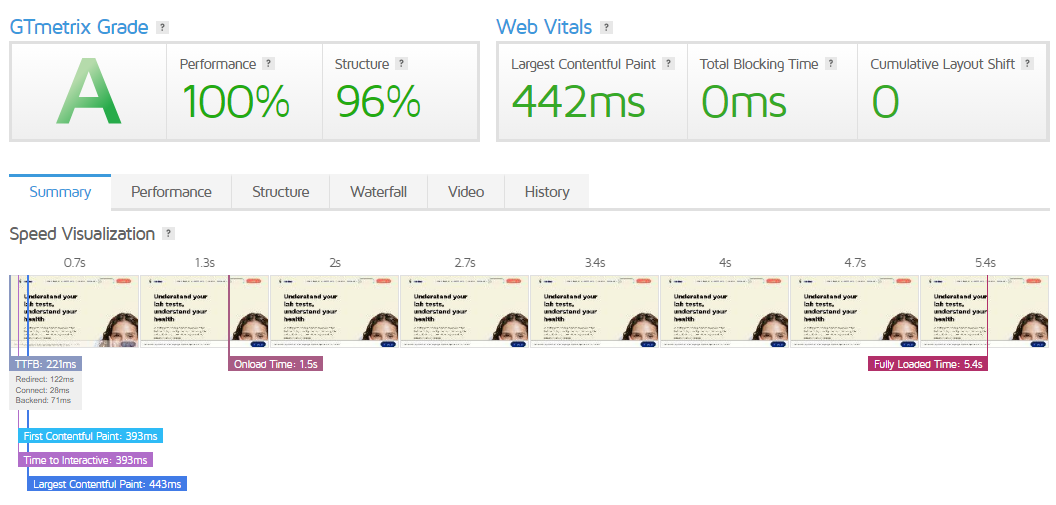Click the TTFB: 221ms marker label
Screen dimensions: 1056x505
[46, 364]
